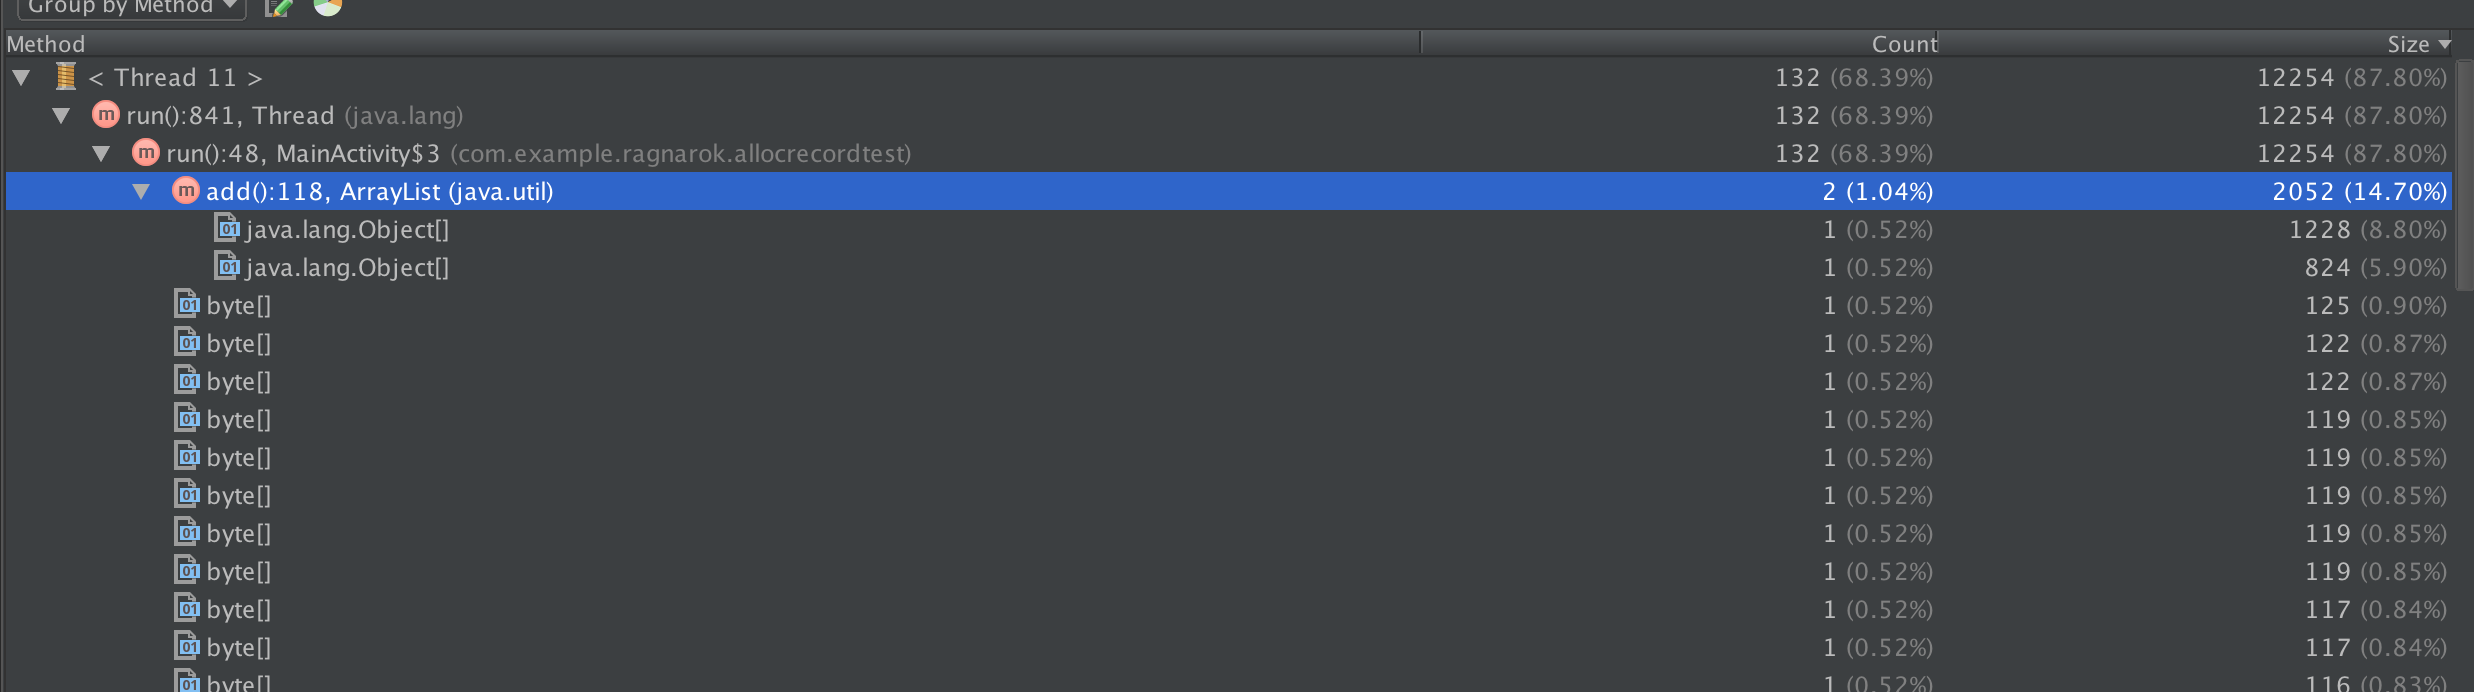This screenshot has width=2474, height=692.
Task: Collapse the run():841, Thread node
Action: [x=61, y=116]
